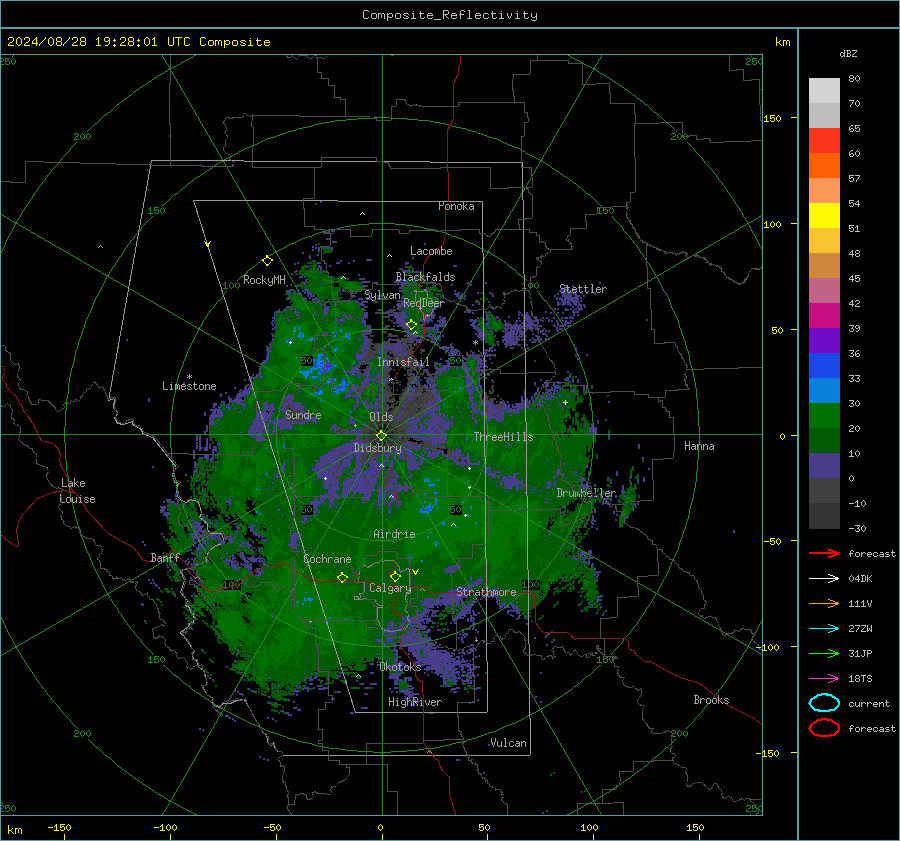The height and width of the screenshot is (841, 900).
Task: Click the Drumheller city label
Action: 586,493
